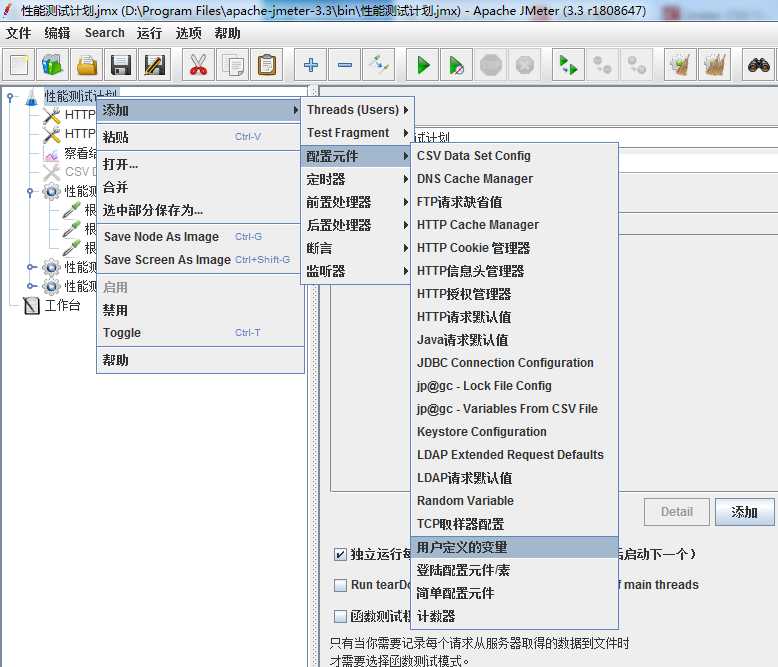Click the Collapse All minus icon
The width and height of the screenshot is (778, 667).
click(345, 65)
